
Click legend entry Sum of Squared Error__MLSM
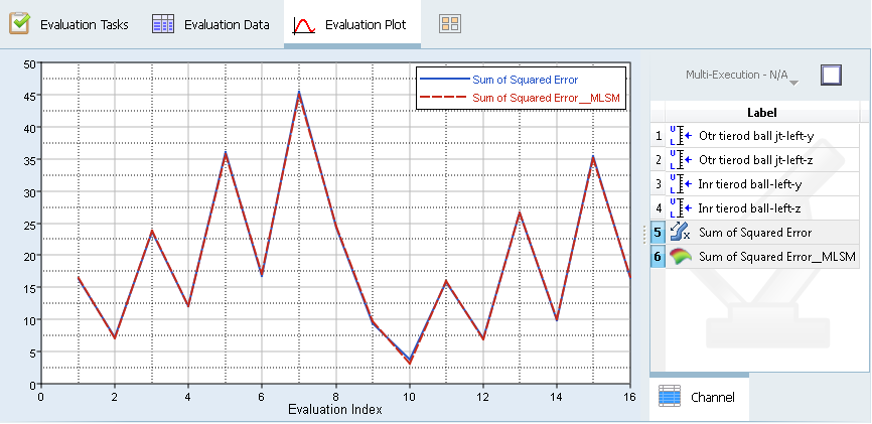click(546, 97)
